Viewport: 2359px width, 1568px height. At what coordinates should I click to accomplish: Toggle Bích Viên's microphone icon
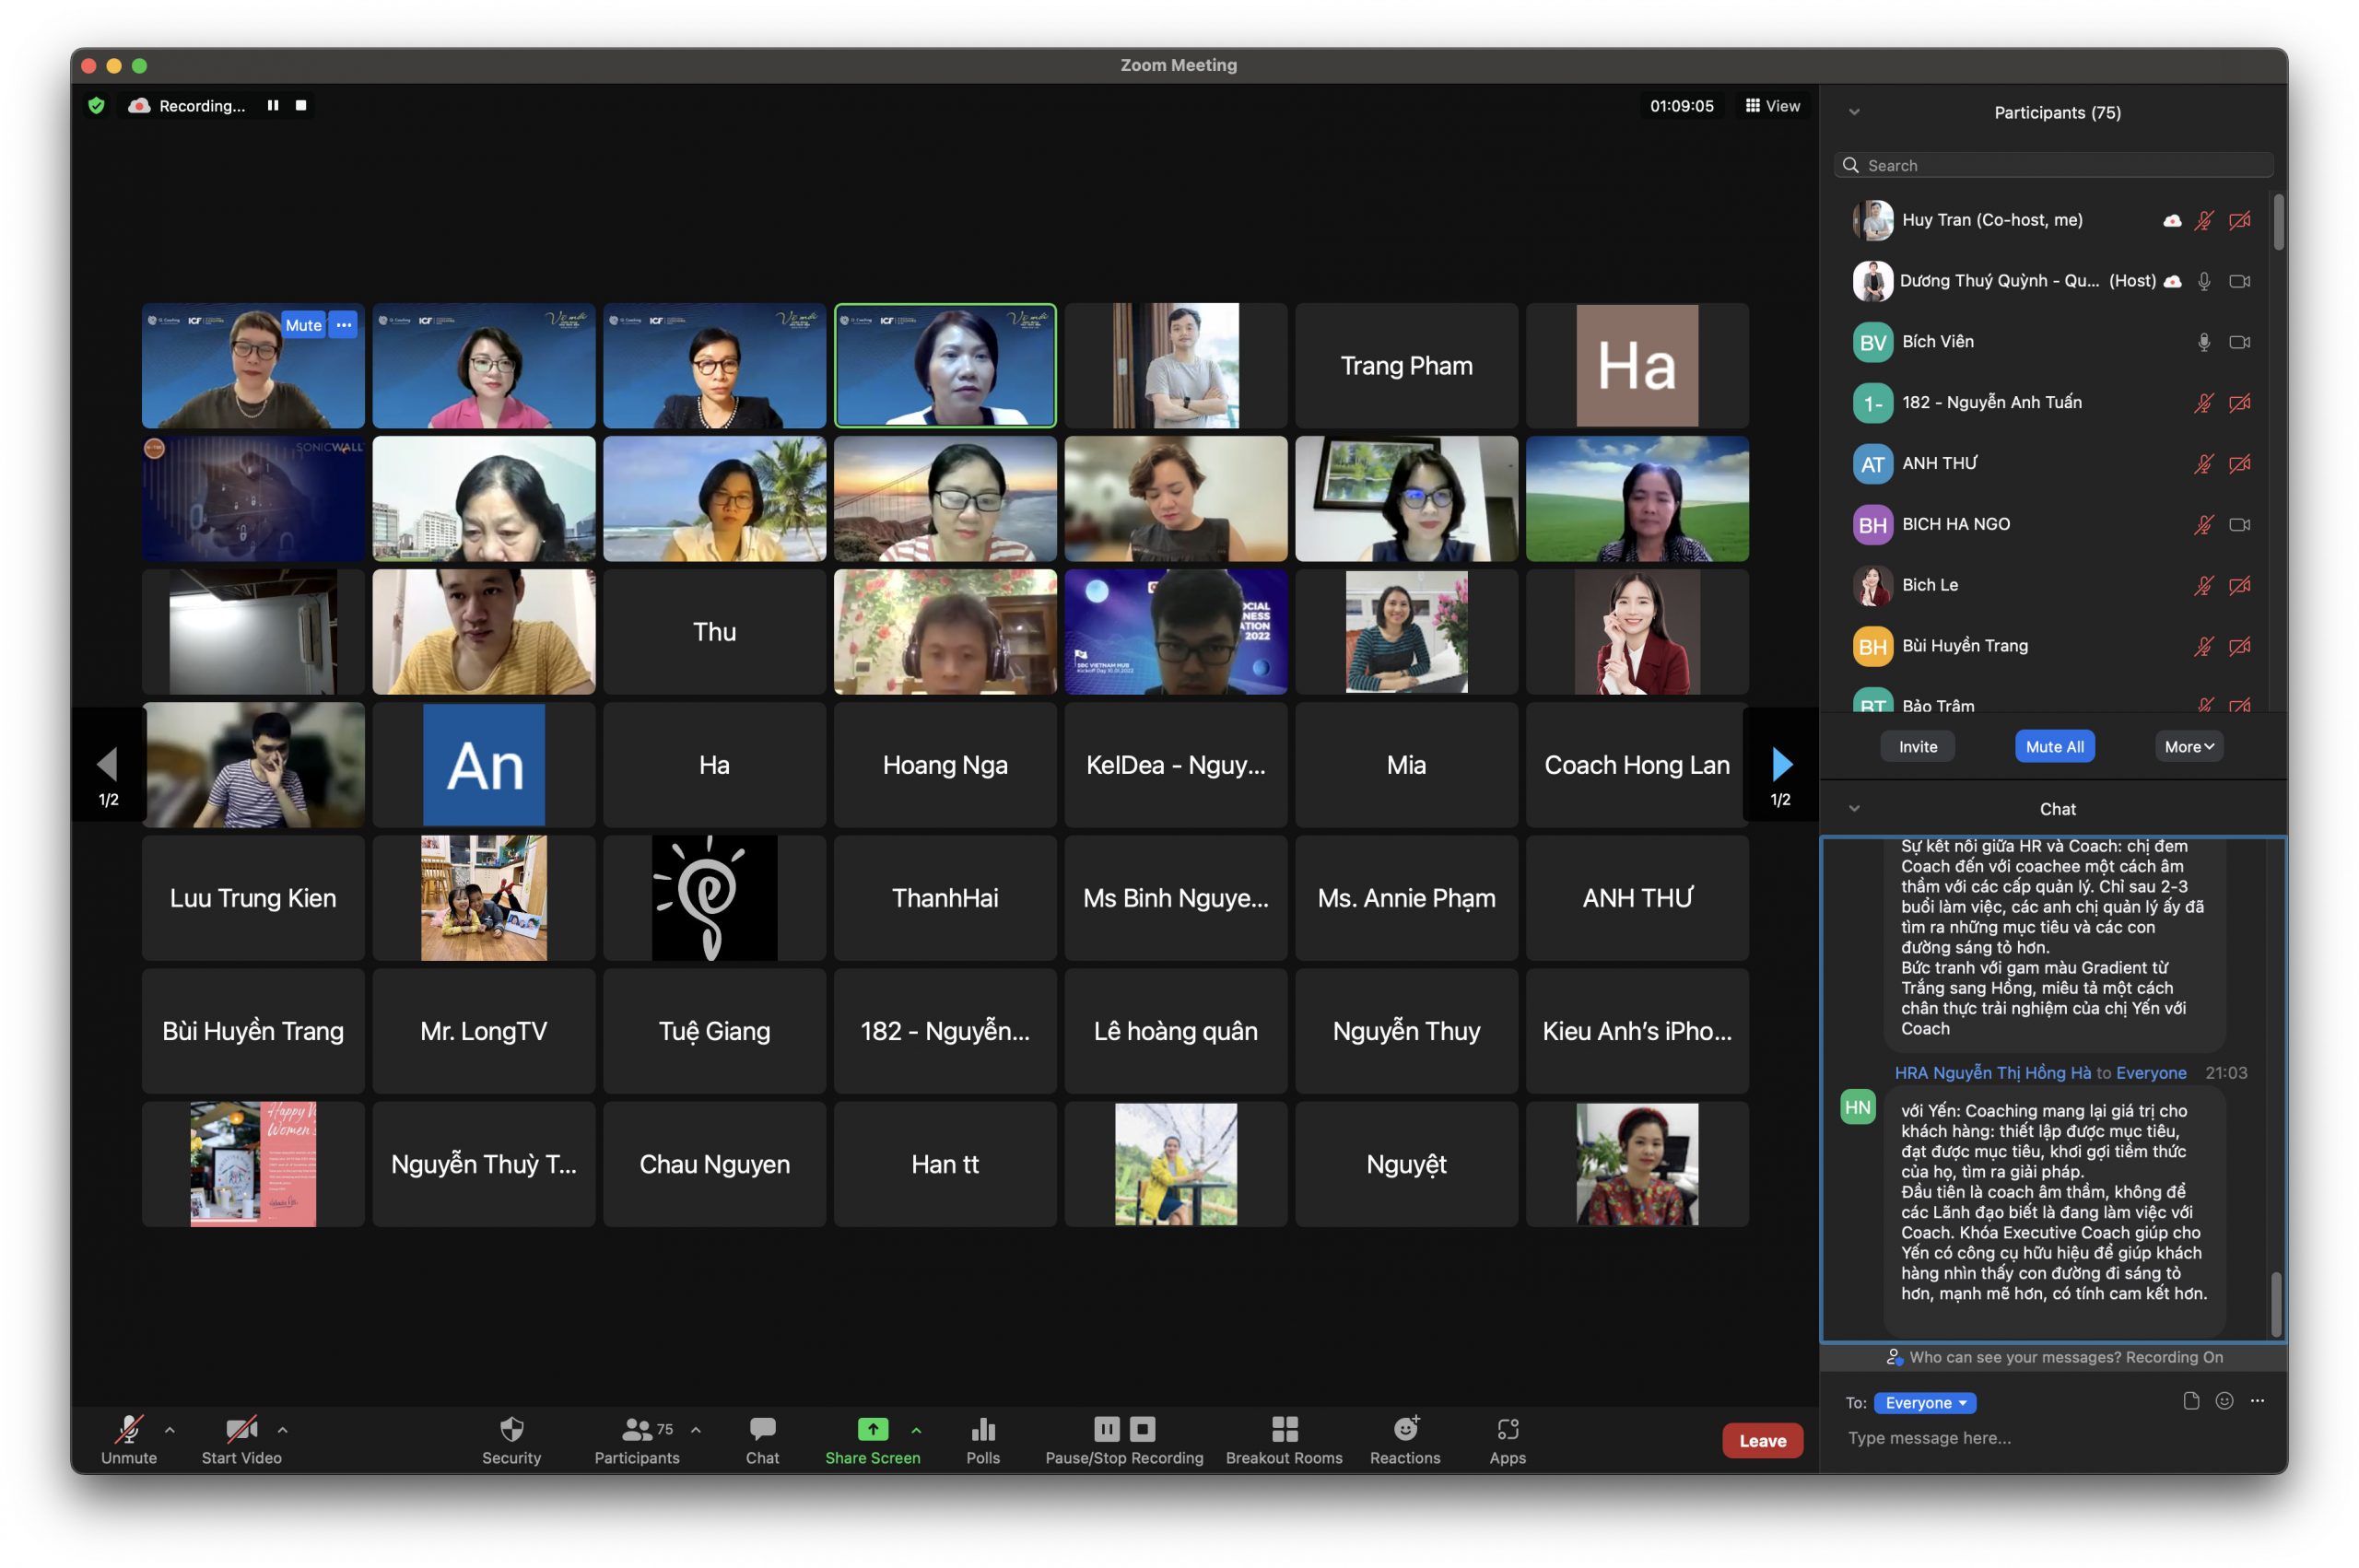[x=2203, y=342]
